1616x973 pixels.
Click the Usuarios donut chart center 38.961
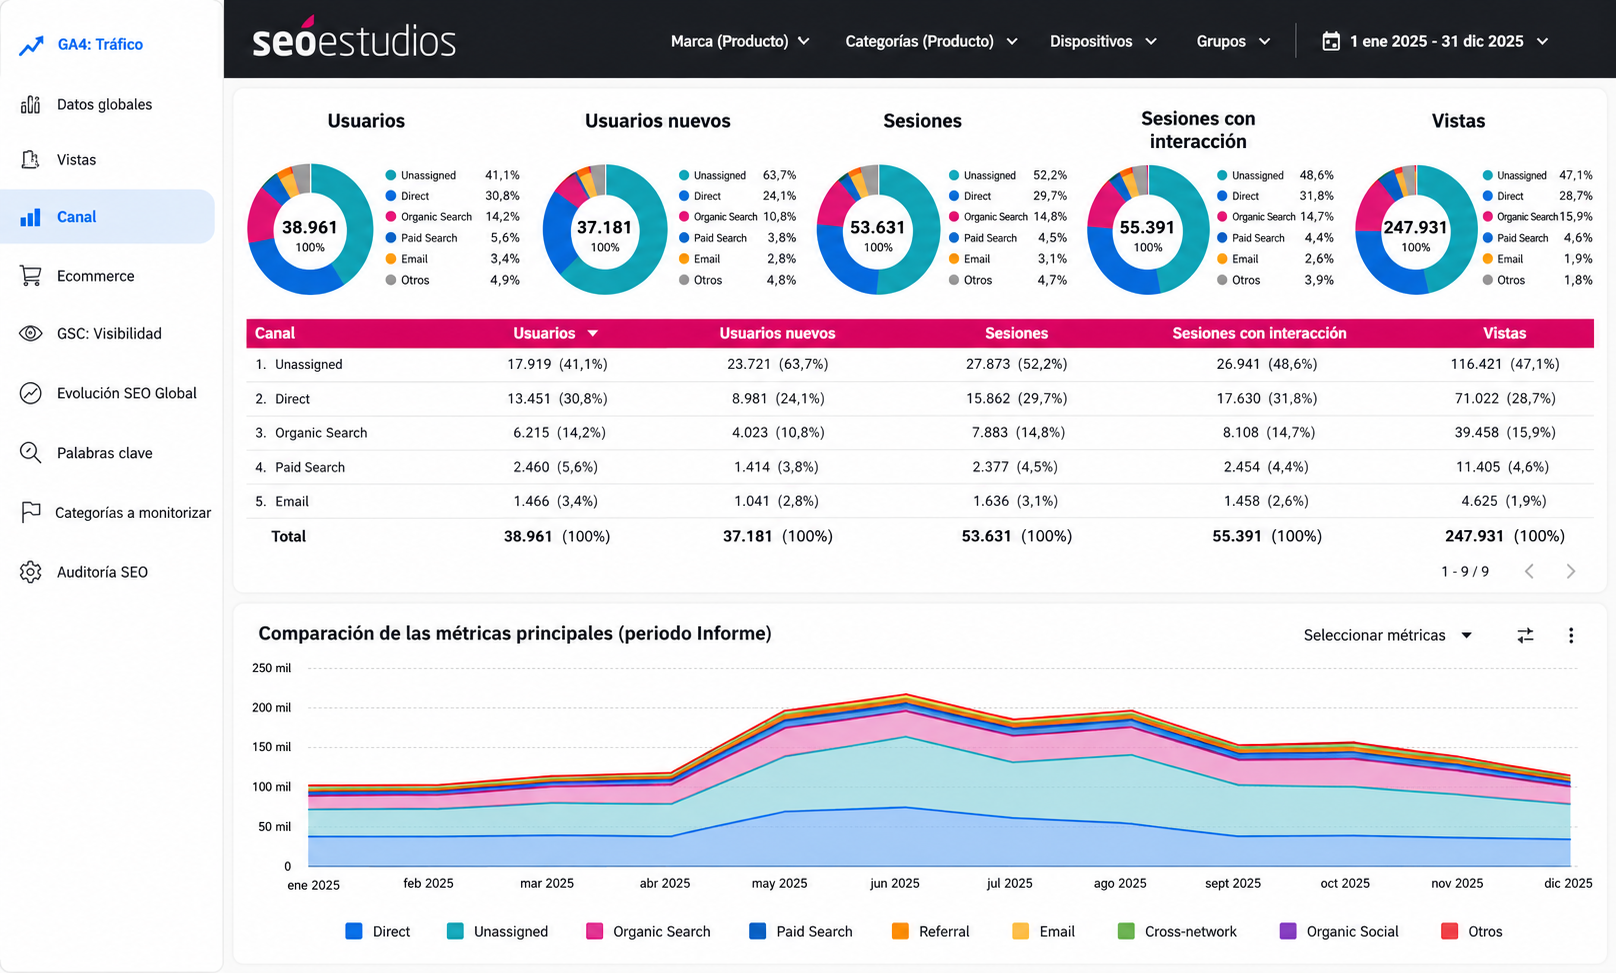[x=310, y=229]
